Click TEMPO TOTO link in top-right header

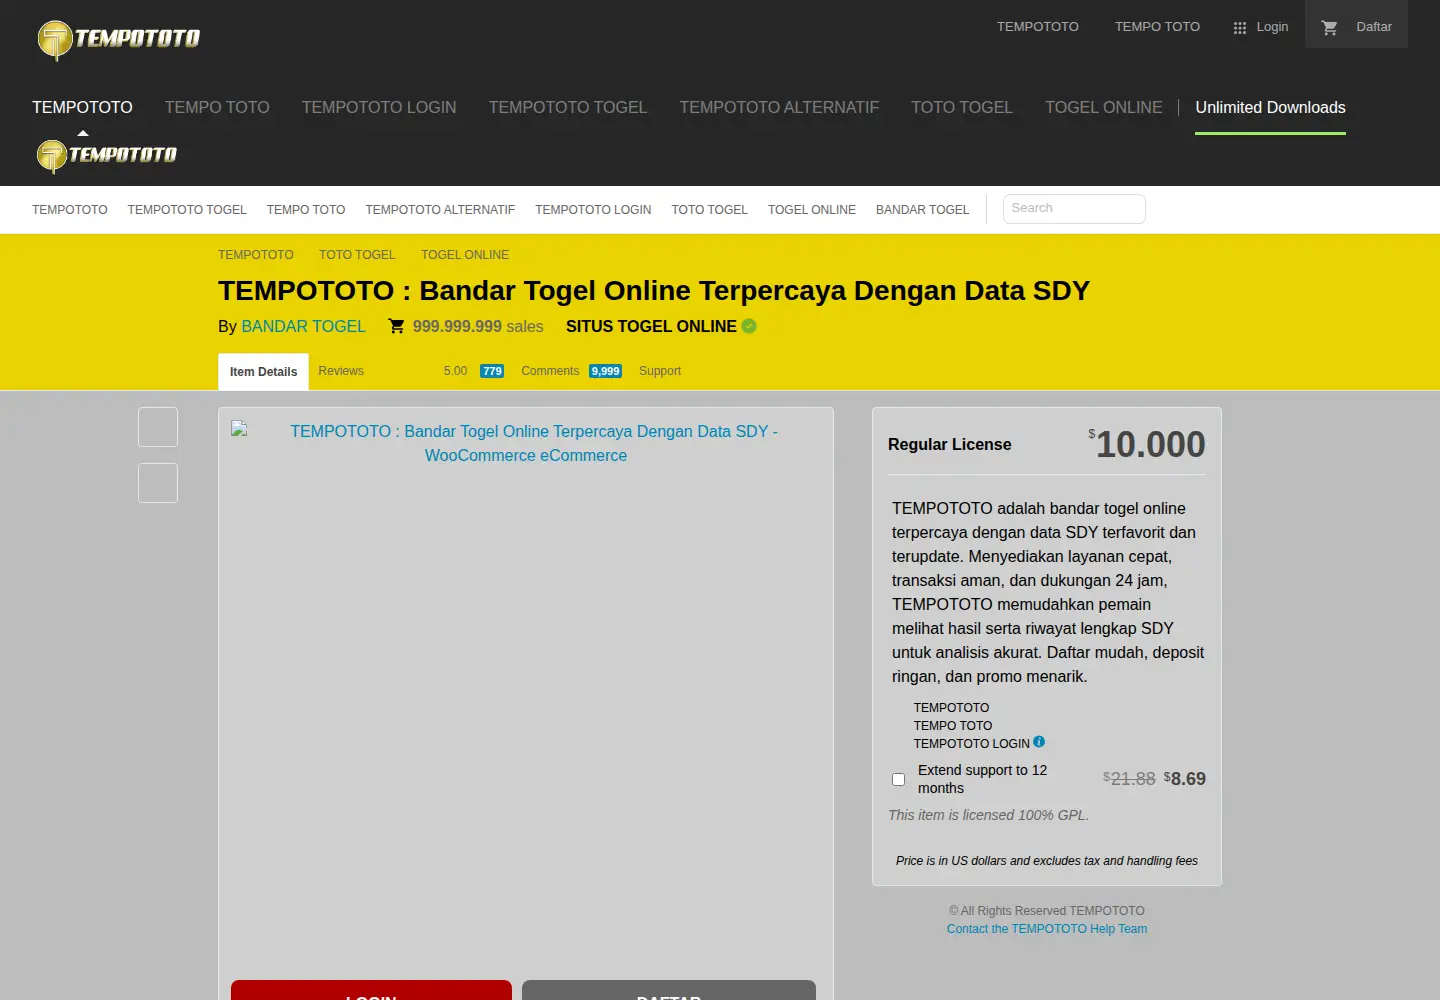click(1157, 27)
